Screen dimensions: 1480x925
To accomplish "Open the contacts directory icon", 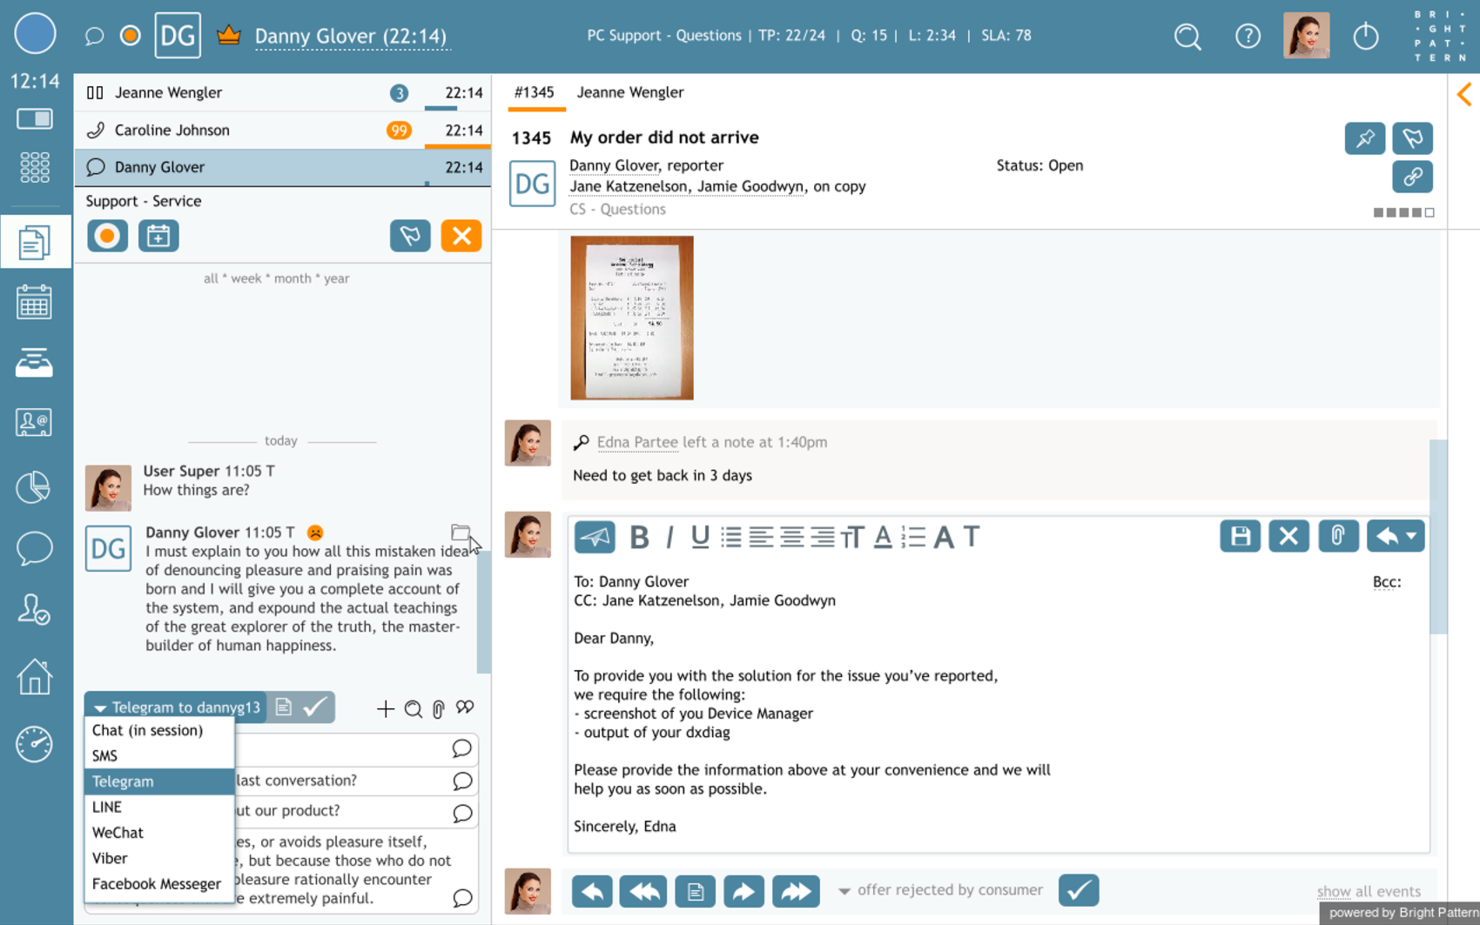I will tap(35, 422).
